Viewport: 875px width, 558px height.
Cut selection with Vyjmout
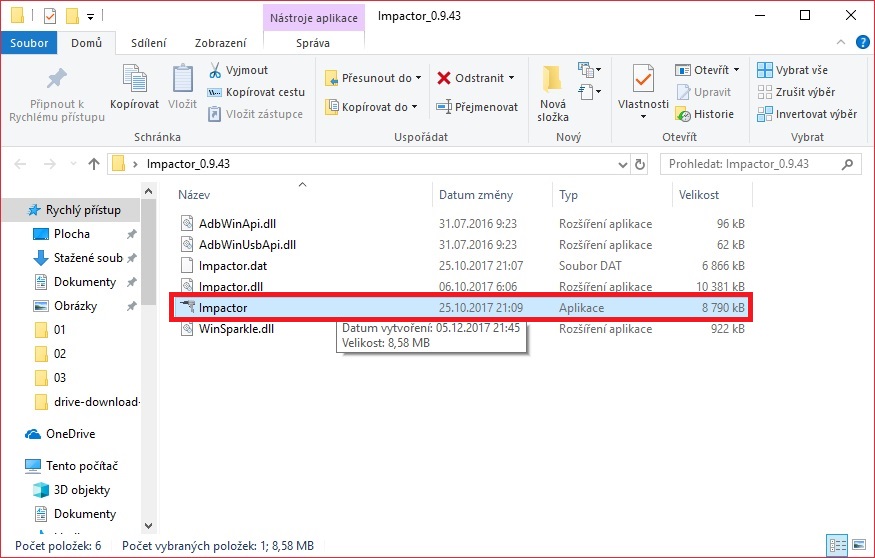click(238, 70)
